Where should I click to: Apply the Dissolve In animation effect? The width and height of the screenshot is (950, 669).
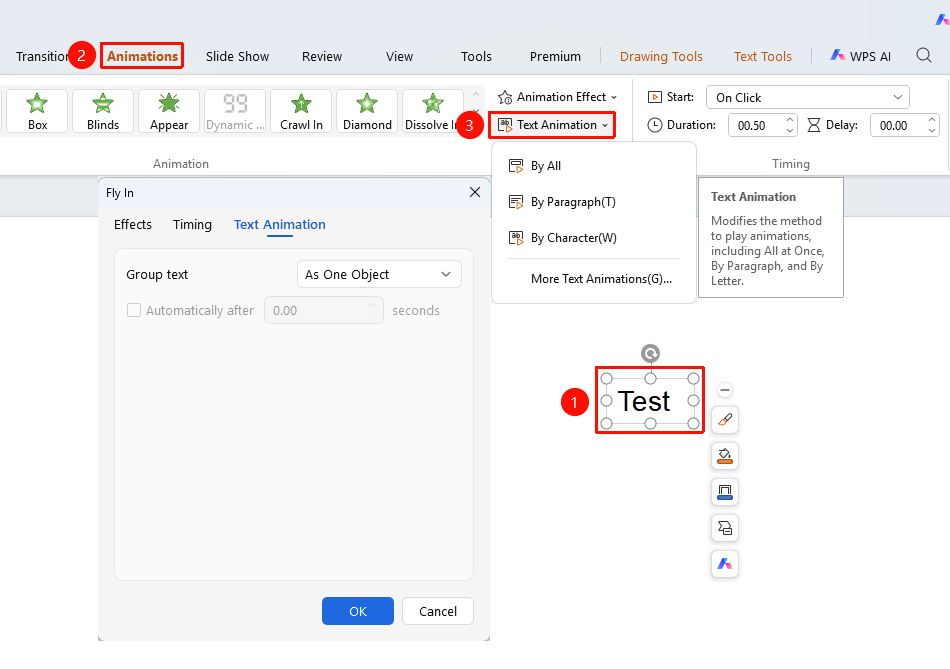pos(433,111)
